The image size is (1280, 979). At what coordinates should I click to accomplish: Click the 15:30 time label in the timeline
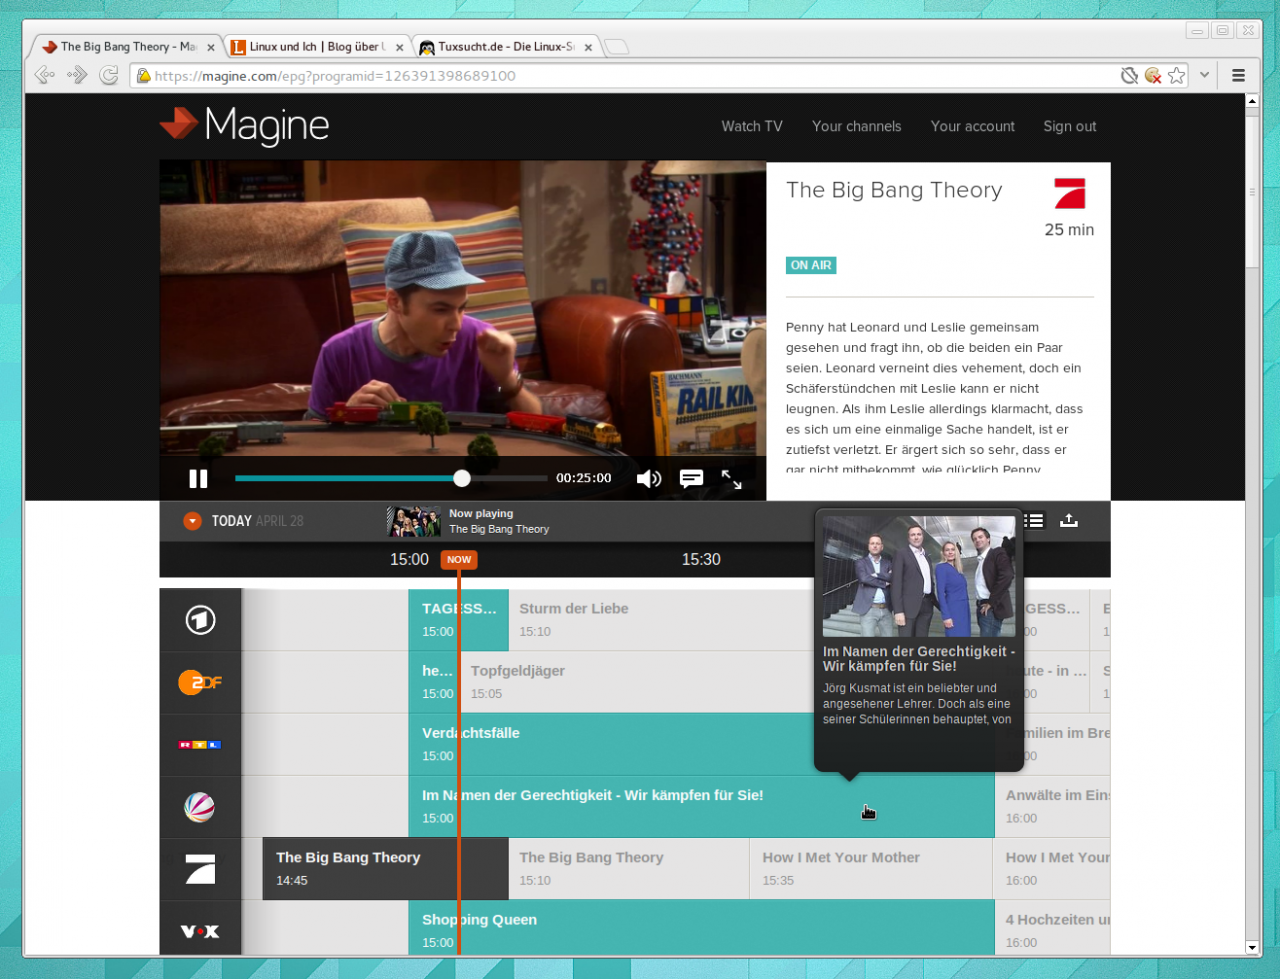[x=701, y=560]
